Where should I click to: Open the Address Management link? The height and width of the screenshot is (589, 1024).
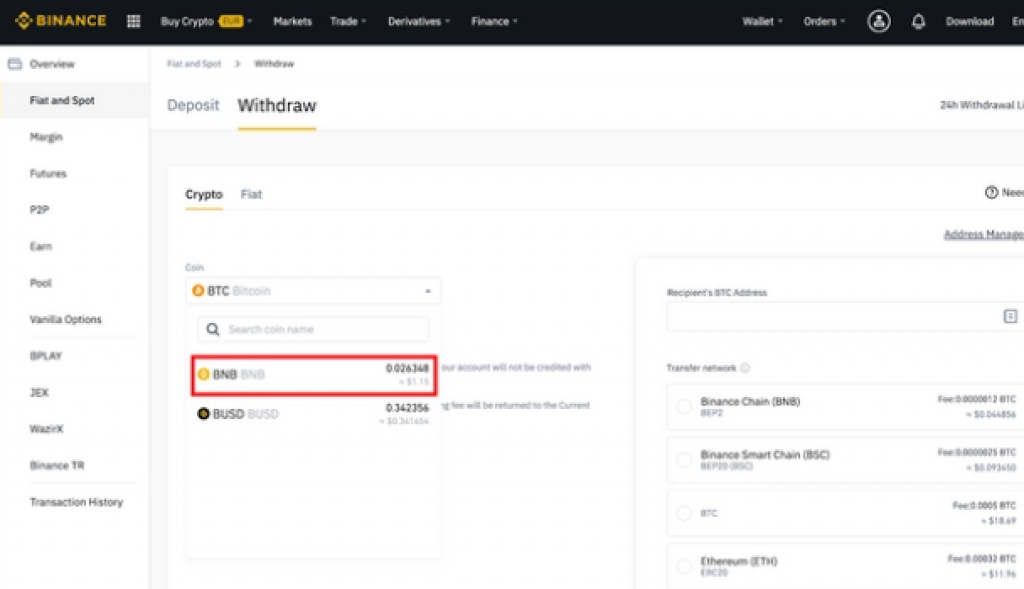tap(984, 234)
